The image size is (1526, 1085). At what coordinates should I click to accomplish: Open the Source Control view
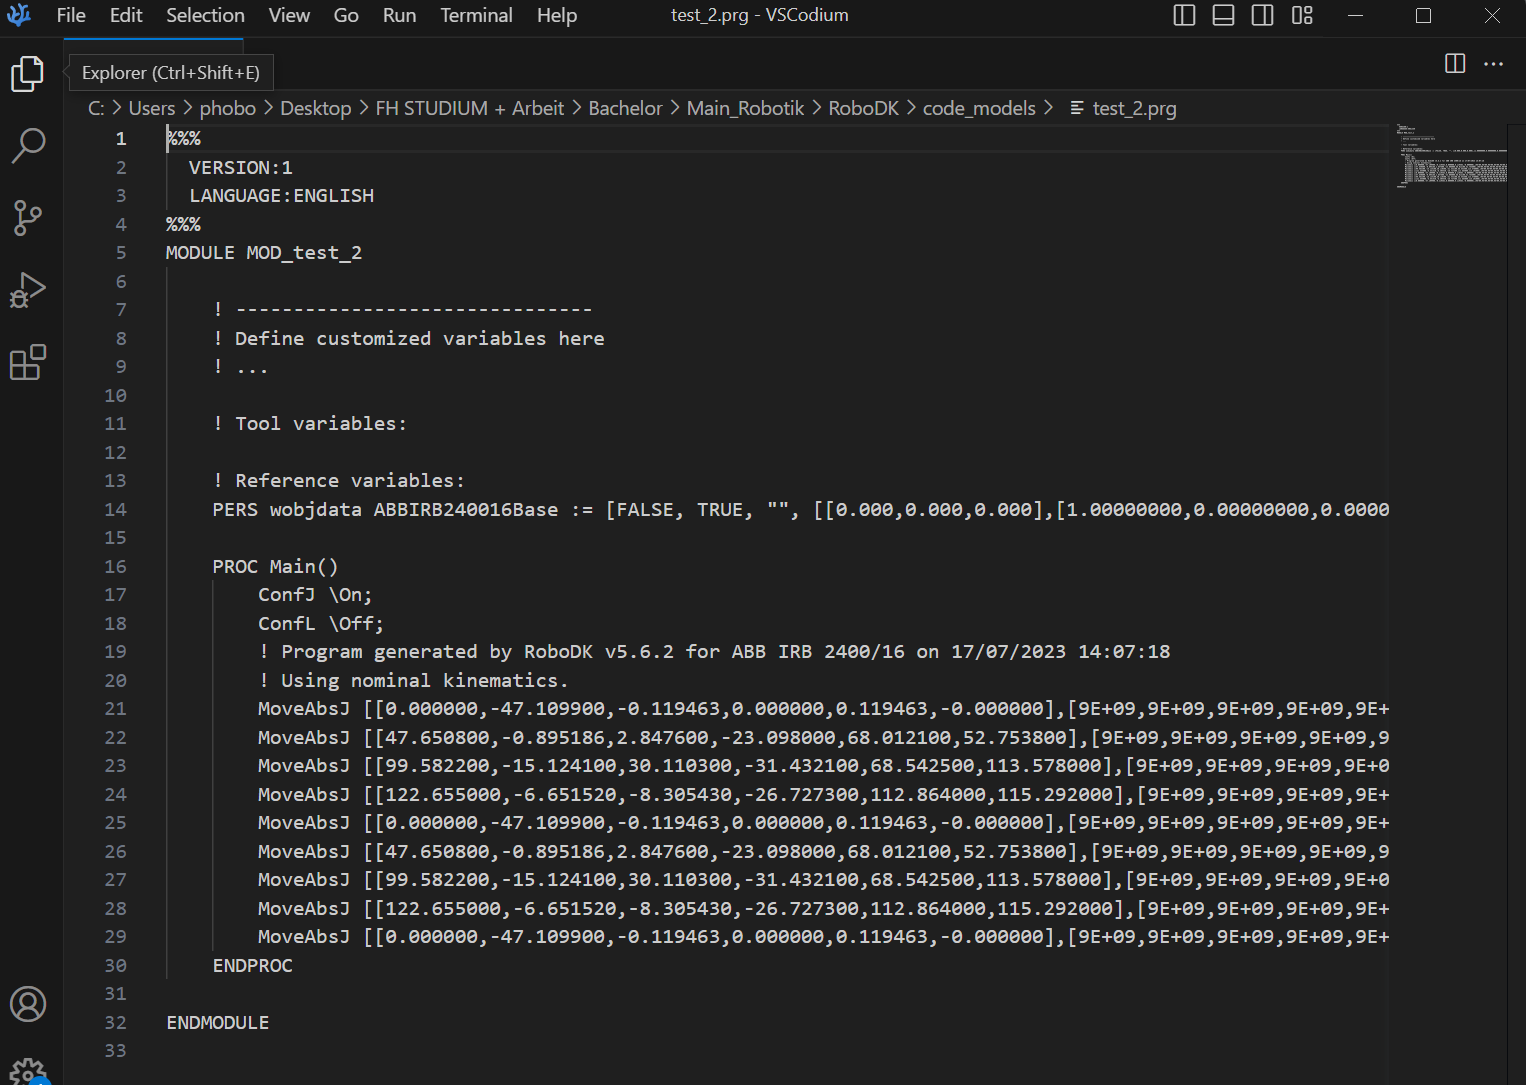click(x=28, y=217)
